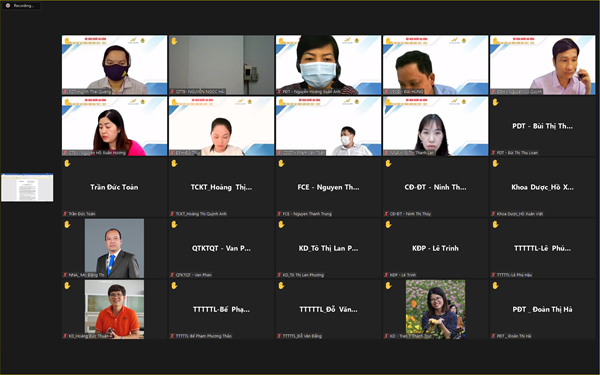Click raised hand on PDT - Bùi Thị Th... tile
Image resolution: width=600 pixels, height=375 pixels.
point(496,102)
